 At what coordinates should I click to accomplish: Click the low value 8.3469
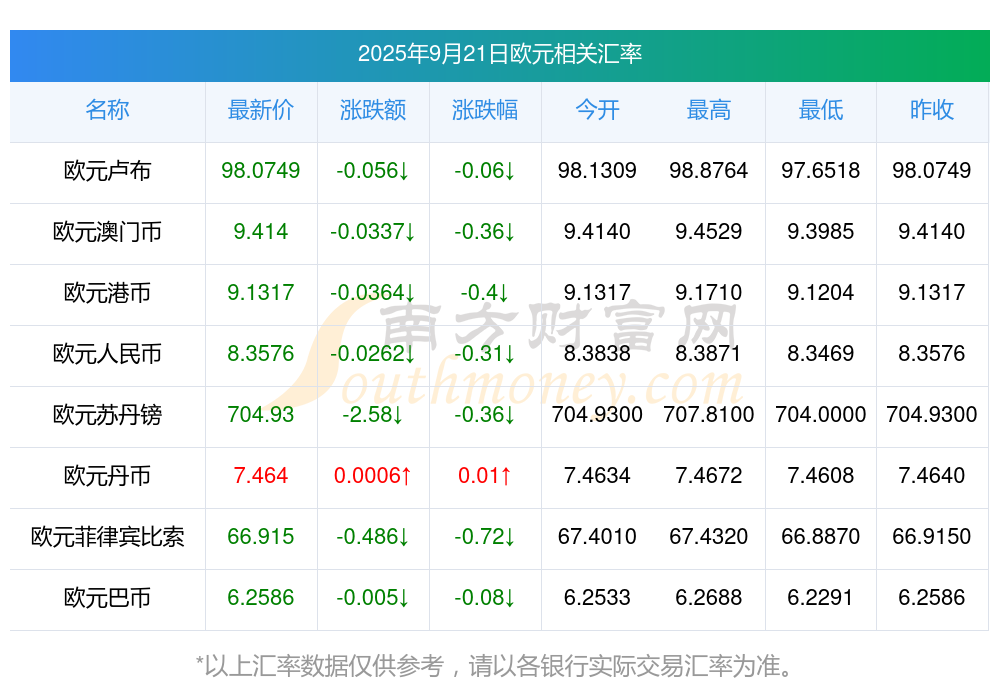tap(821, 353)
